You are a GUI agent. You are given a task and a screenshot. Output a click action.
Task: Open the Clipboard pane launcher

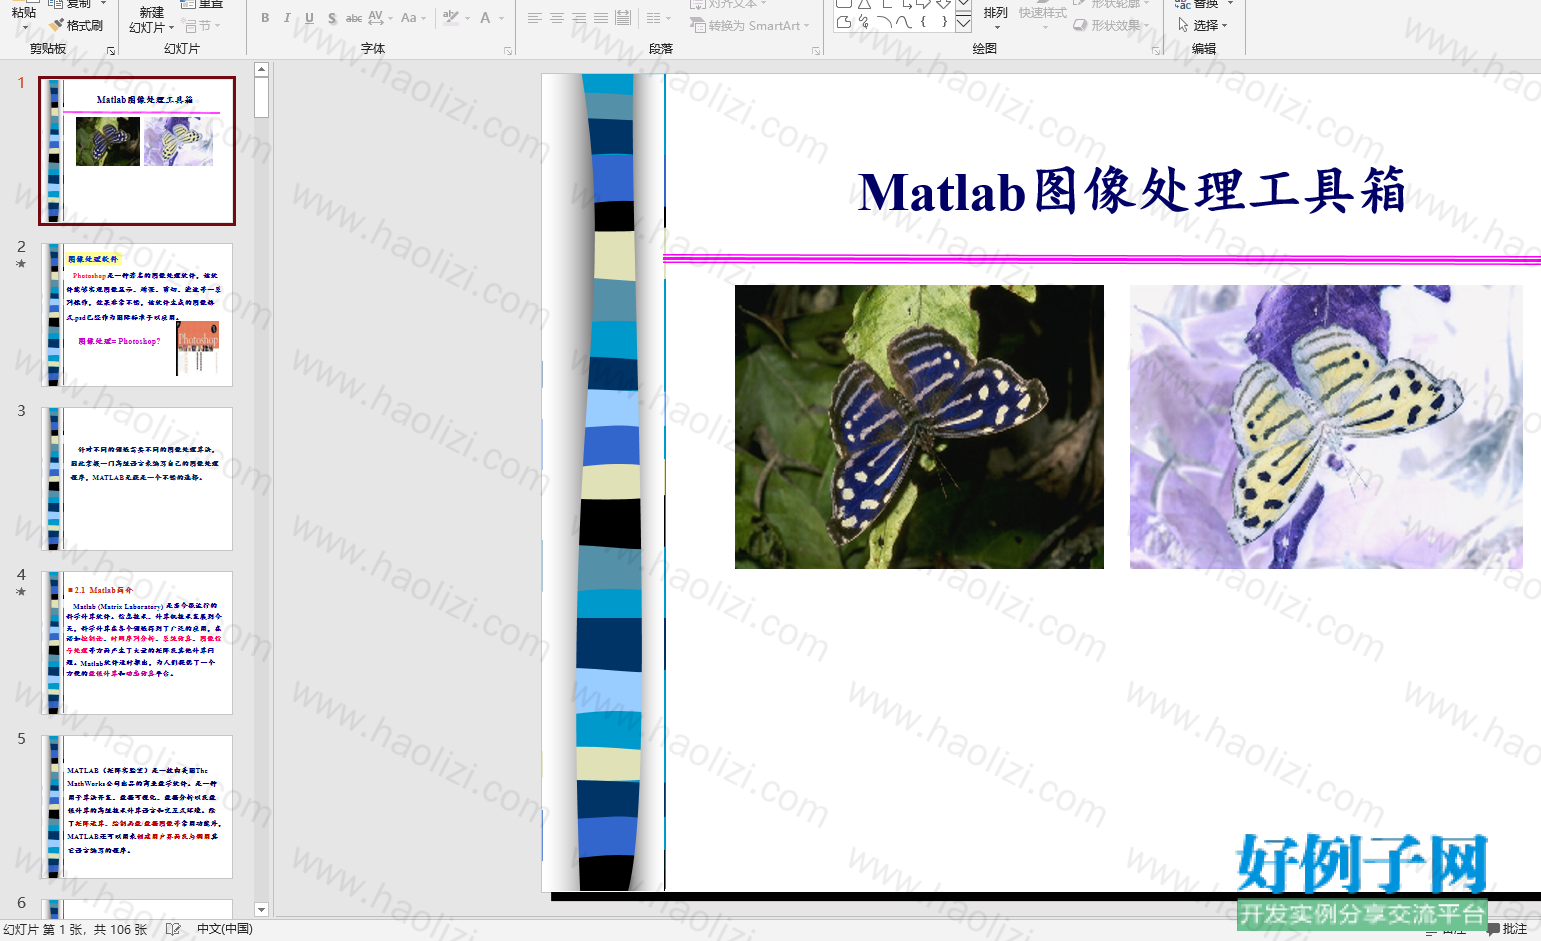point(111,50)
